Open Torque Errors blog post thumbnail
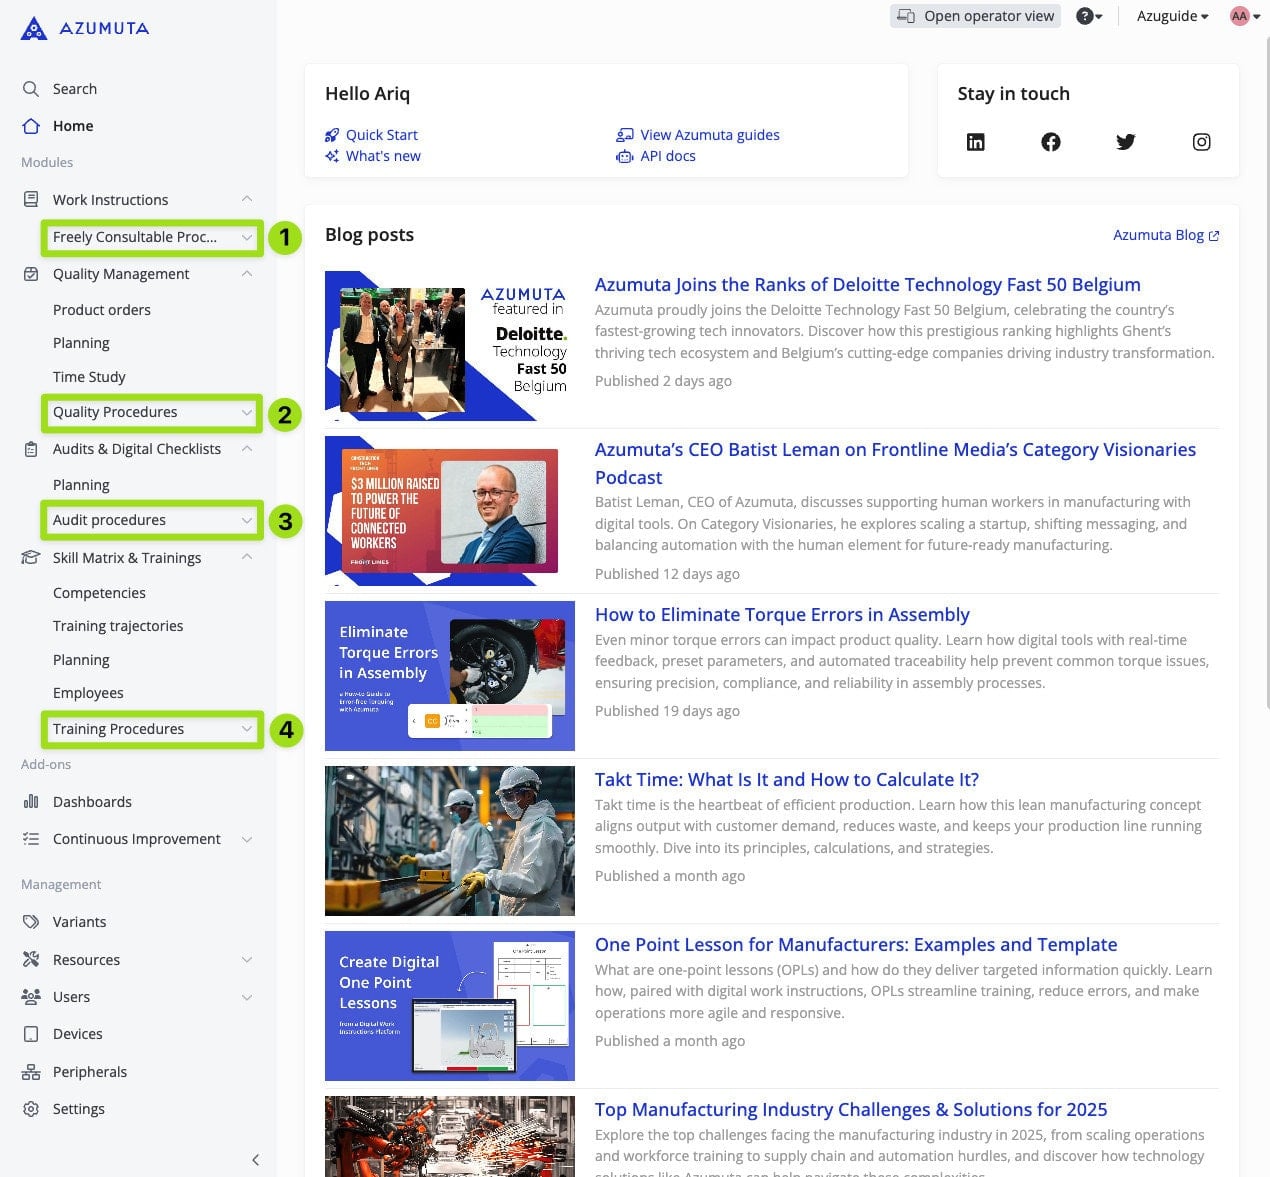The height and width of the screenshot is (1177, 1270). coord(449,676)
